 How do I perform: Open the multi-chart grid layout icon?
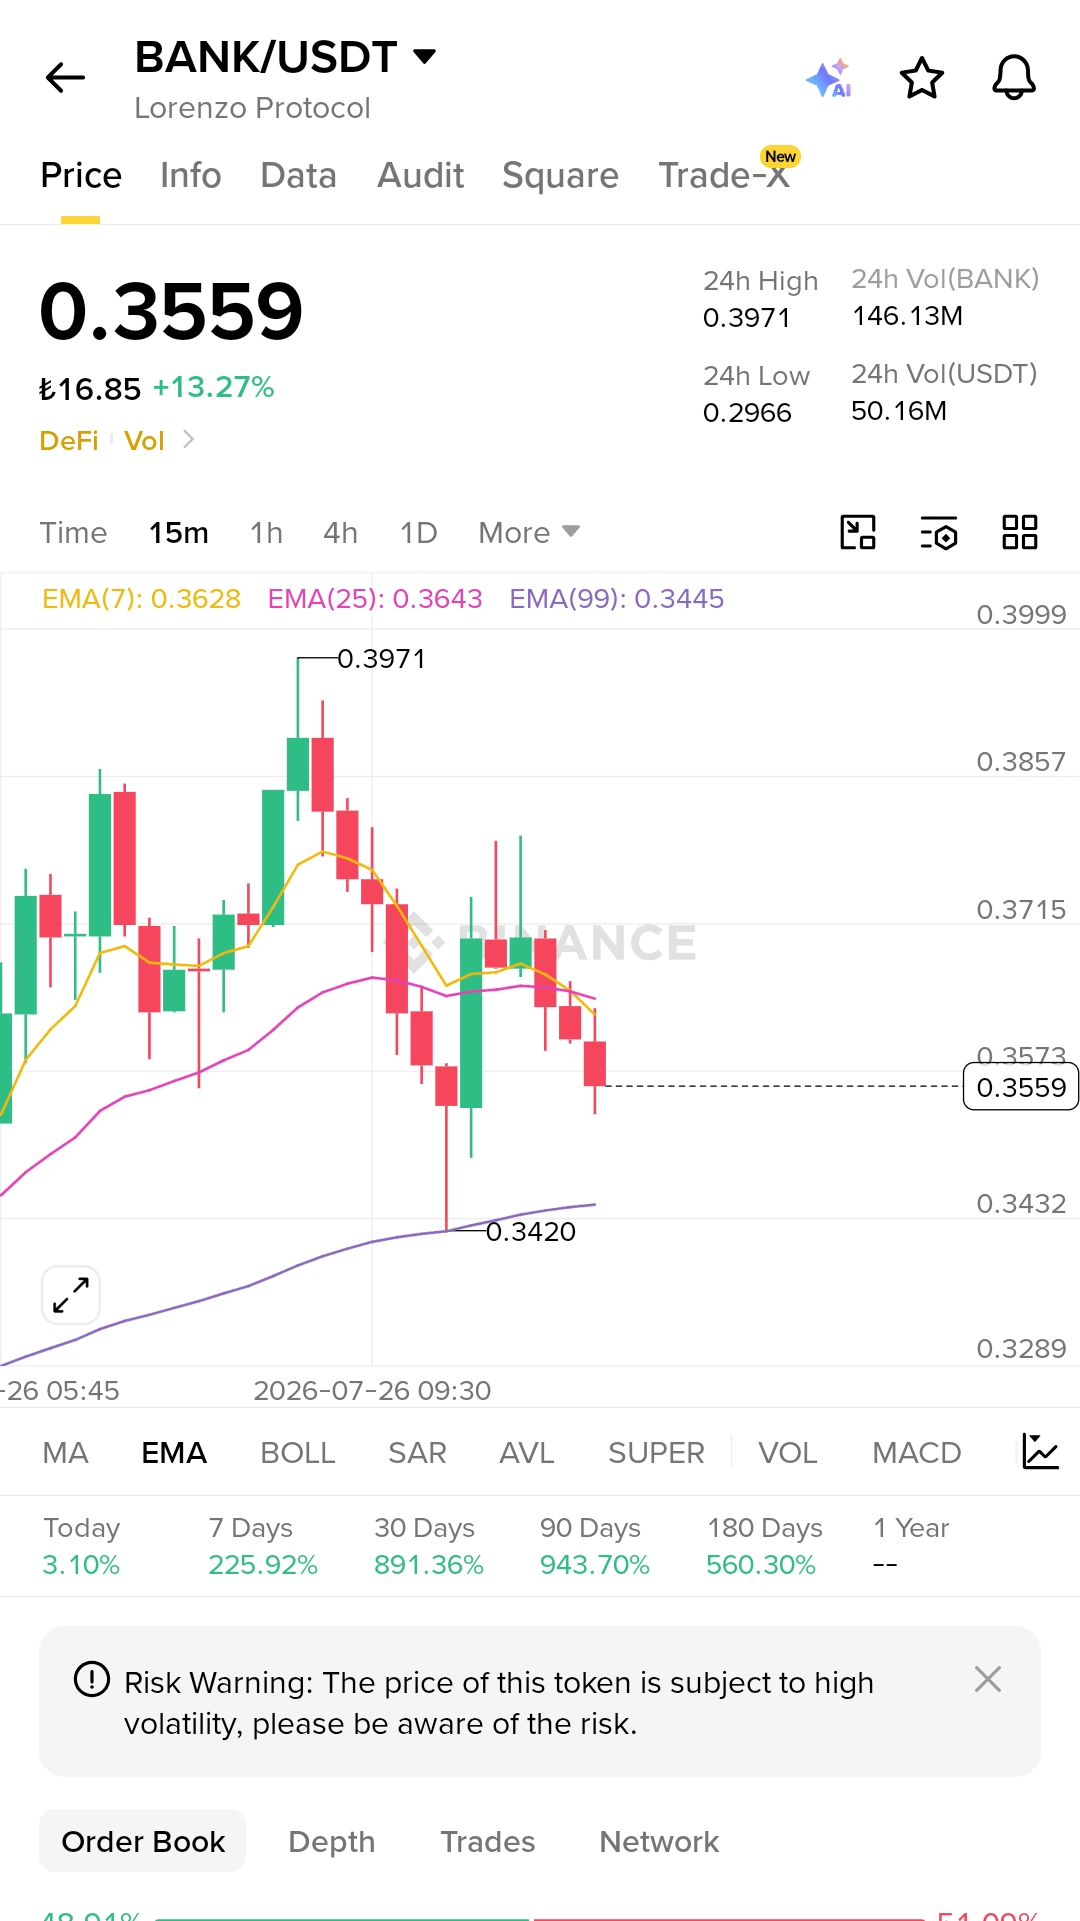click(x=1020, y=532)
